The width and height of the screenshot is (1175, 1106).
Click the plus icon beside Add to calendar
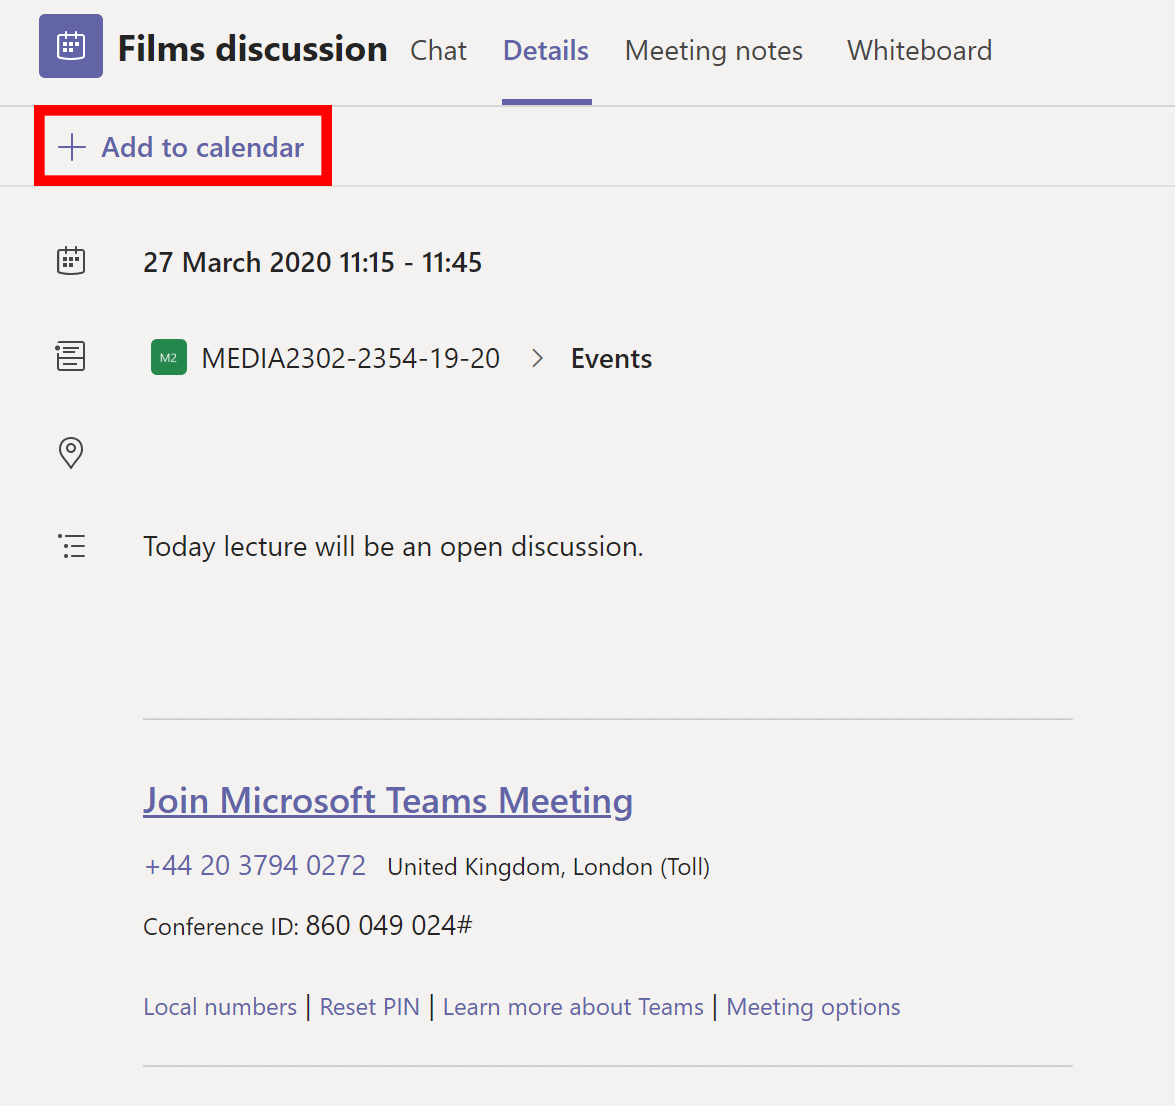(x=72, y=147)
